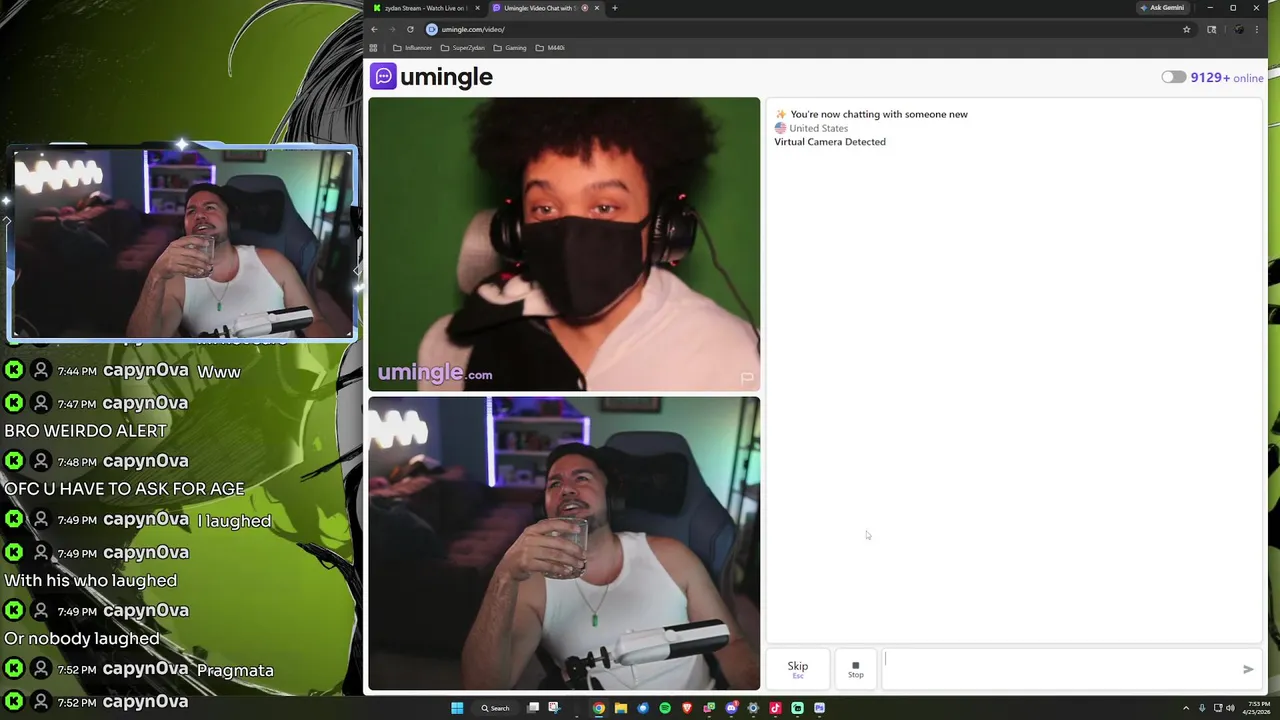
Task: Open the Gaming bookmark folder
Action: [x=510, y=48]
